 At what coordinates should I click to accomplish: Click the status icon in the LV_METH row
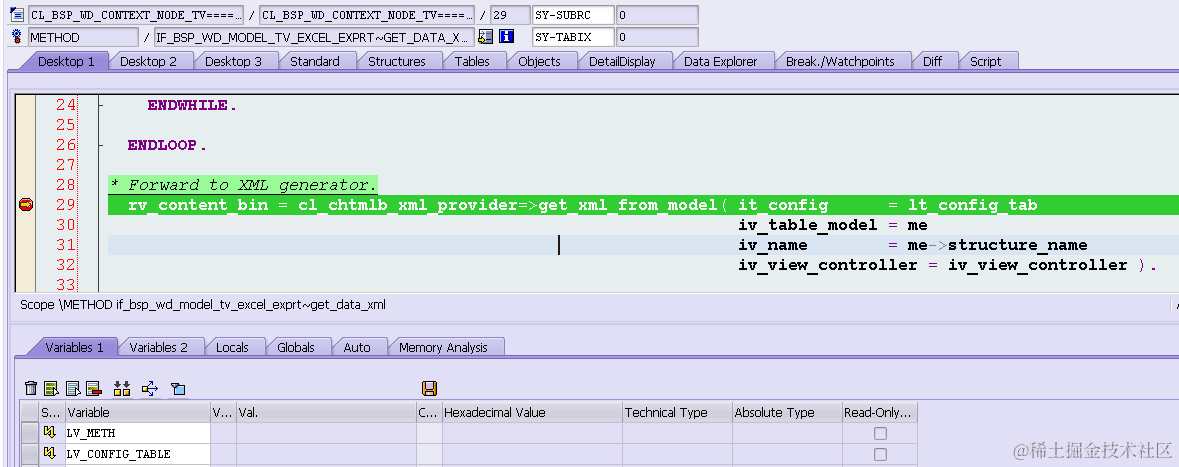50,432
